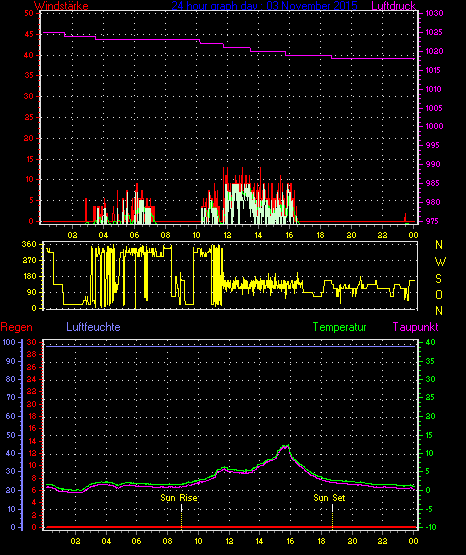Image resolution: width=466 pixels, height=555 pixels.
Task: Click the green -10 temperature axis value
Action: coord(430,527)
